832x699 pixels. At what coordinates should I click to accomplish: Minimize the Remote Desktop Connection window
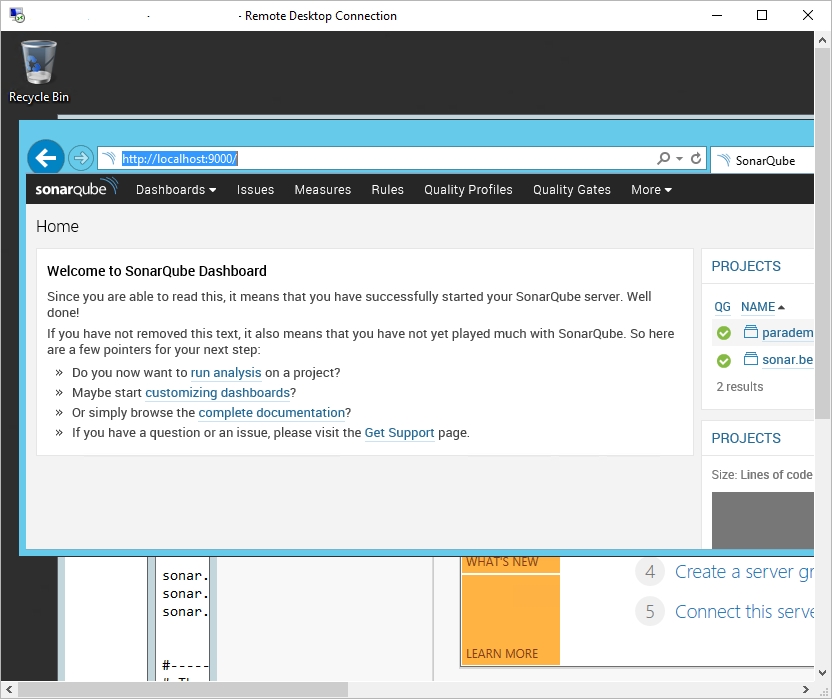[717, 15]
